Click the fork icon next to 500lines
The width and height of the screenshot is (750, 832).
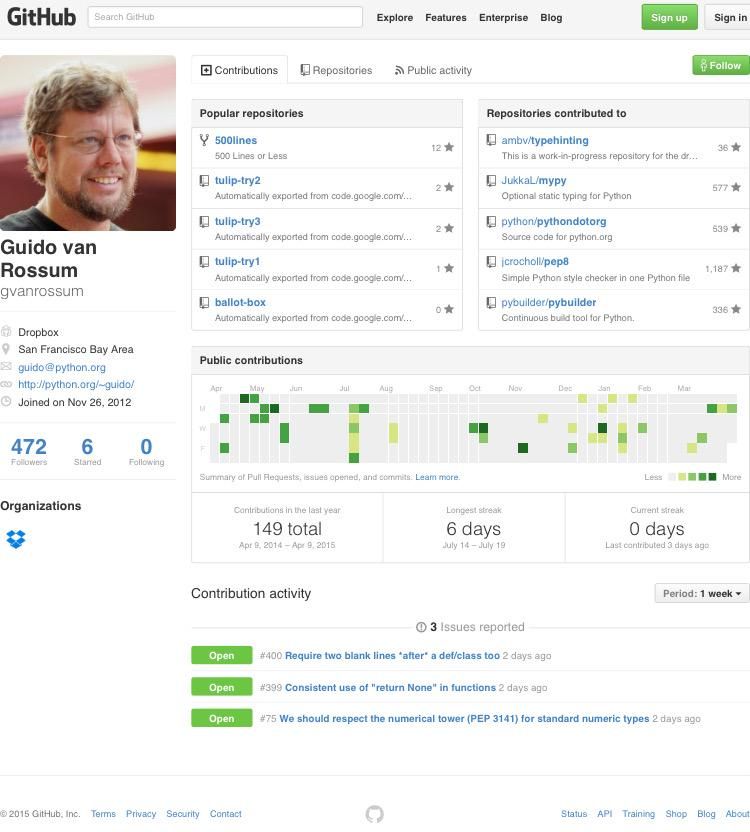point(205,141)
